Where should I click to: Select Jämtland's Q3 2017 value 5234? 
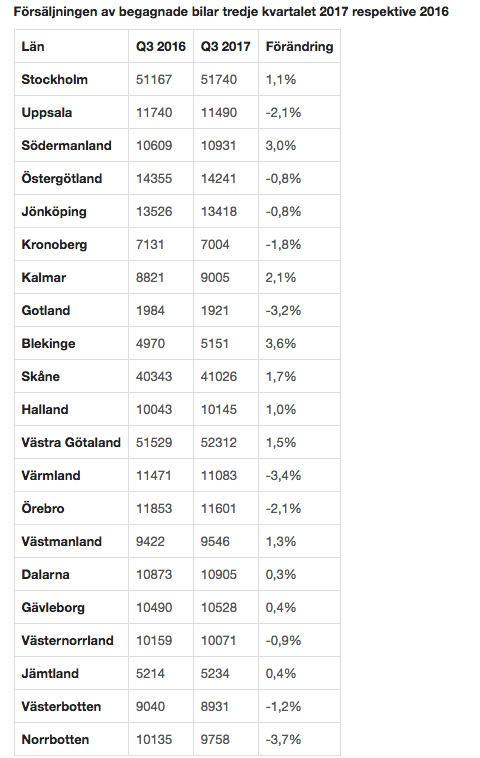[215, 673]
